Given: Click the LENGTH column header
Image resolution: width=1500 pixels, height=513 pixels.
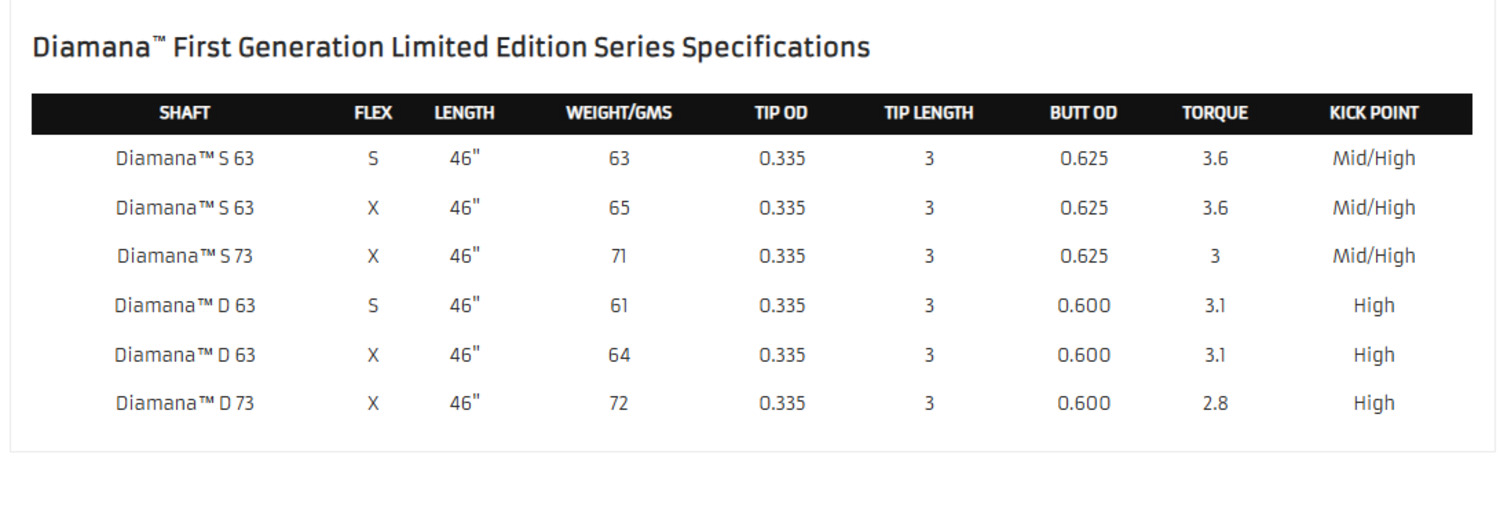Looking at the screenshot, I should pyautogui.click(x=464, y=113).
